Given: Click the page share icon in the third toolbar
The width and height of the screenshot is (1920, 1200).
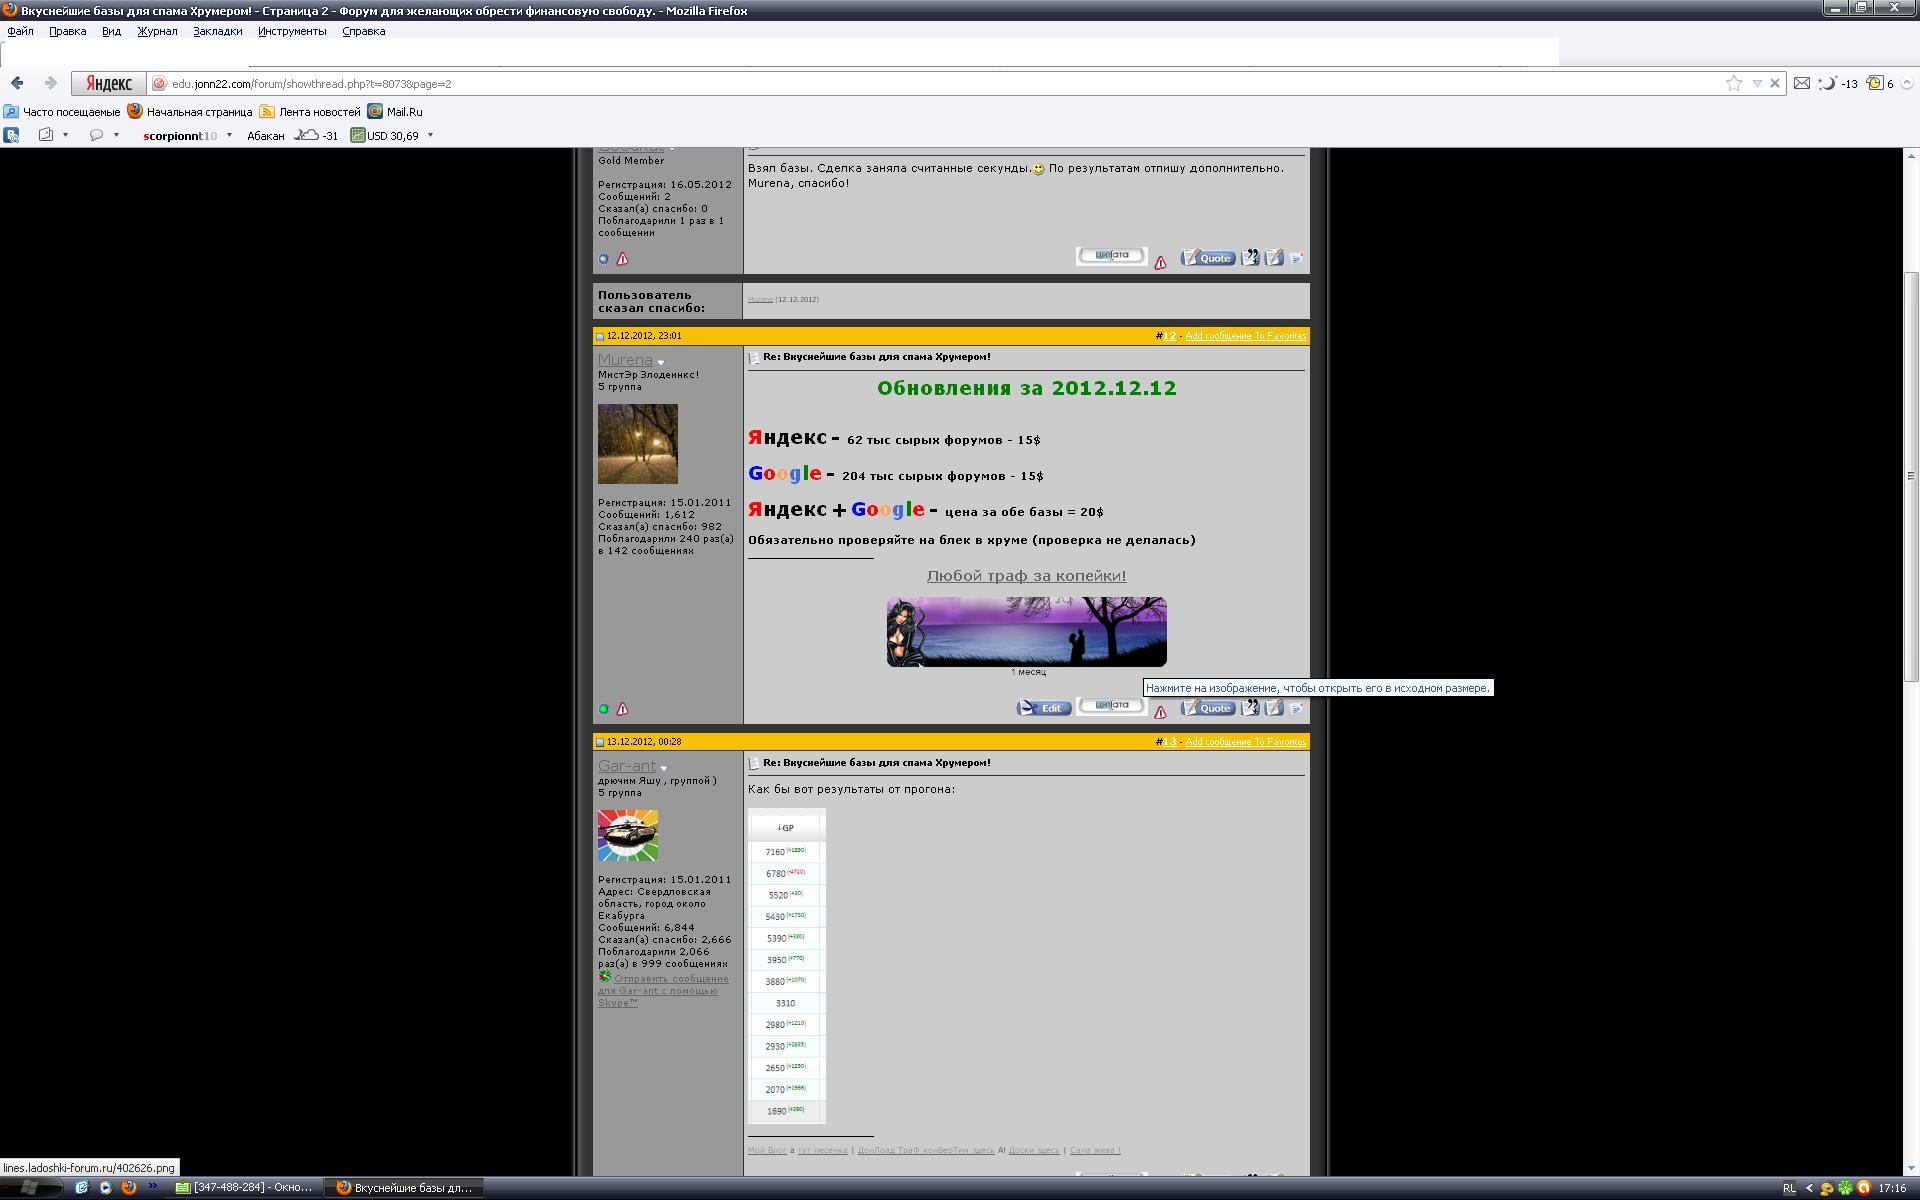Looking at the screenshot, I should coord(46,135).
